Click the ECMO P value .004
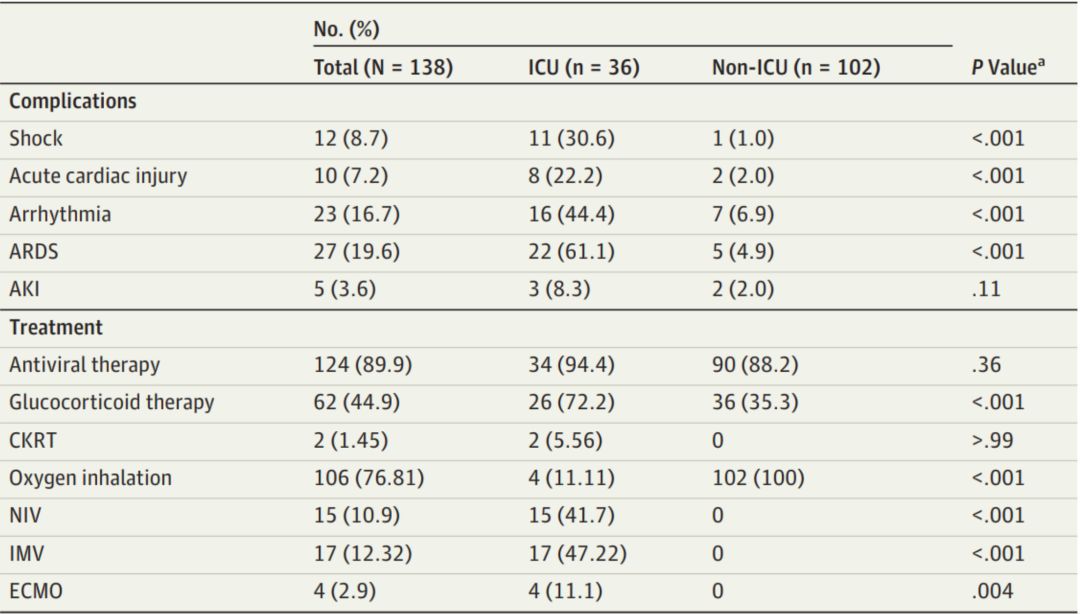Screen dimensions: 1080x614 (991, 591)
